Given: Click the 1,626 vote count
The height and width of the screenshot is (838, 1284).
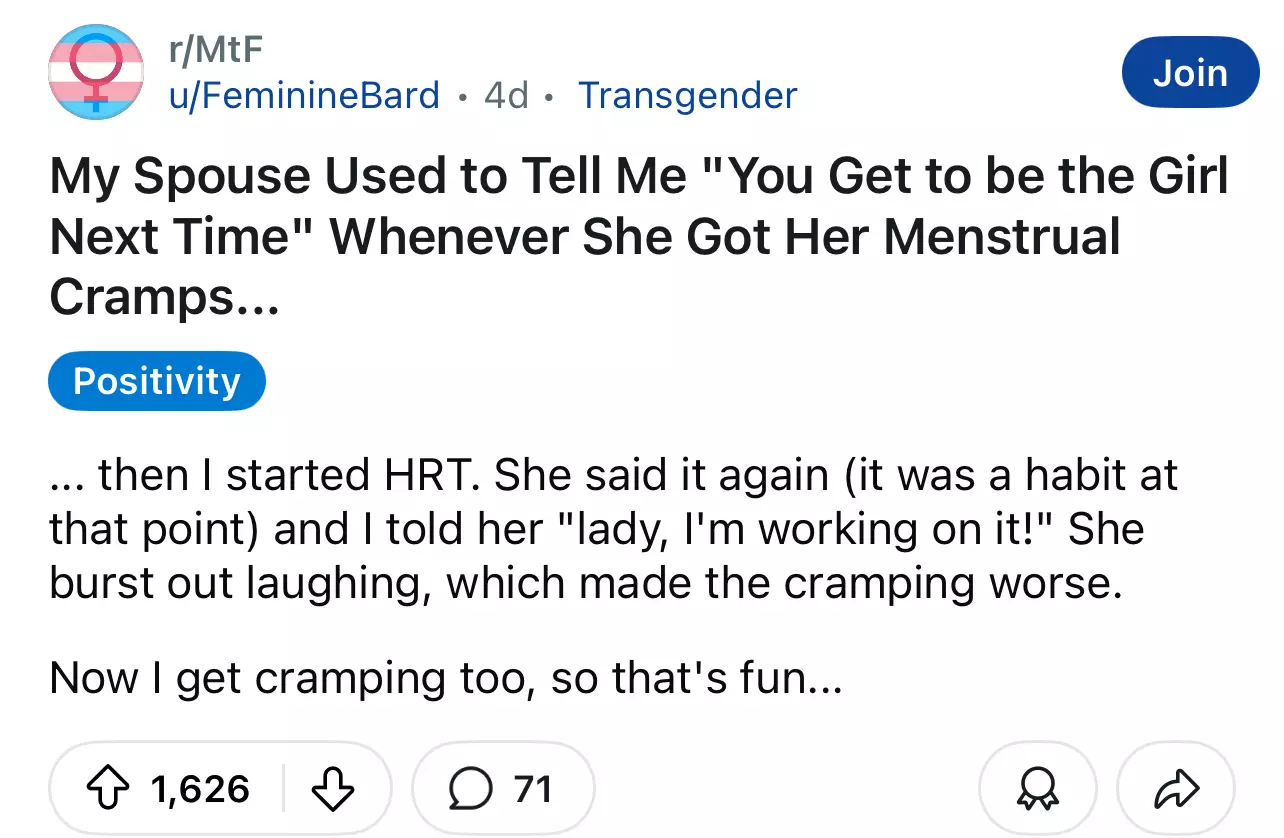Looking at the screenshot, I should tap(200, 789).
